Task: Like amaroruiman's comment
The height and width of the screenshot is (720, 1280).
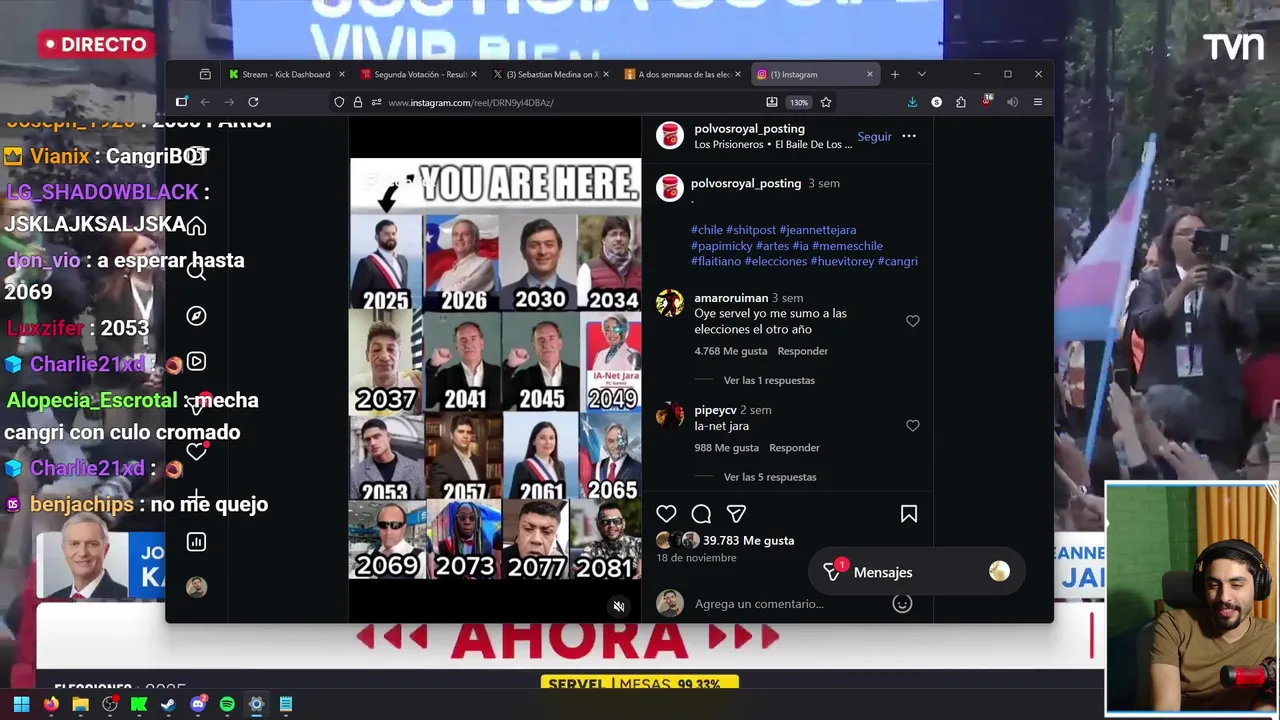Action: coord(912,321)
